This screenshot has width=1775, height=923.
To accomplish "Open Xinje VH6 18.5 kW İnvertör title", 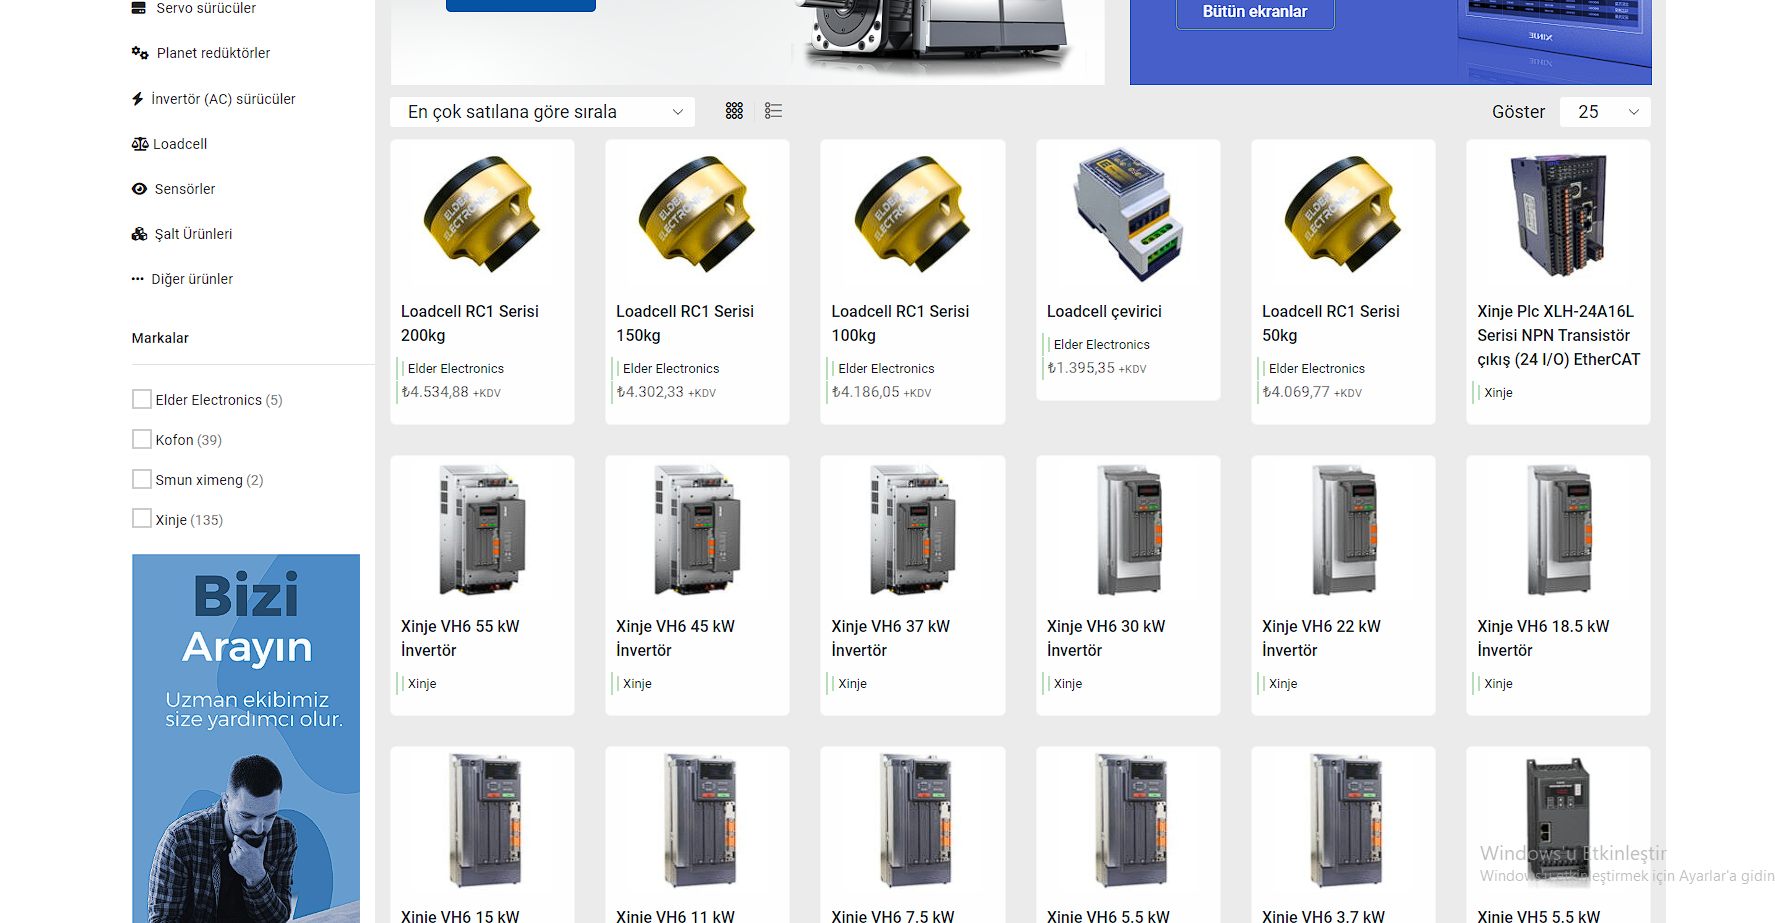I will [x=1543, y=639].
